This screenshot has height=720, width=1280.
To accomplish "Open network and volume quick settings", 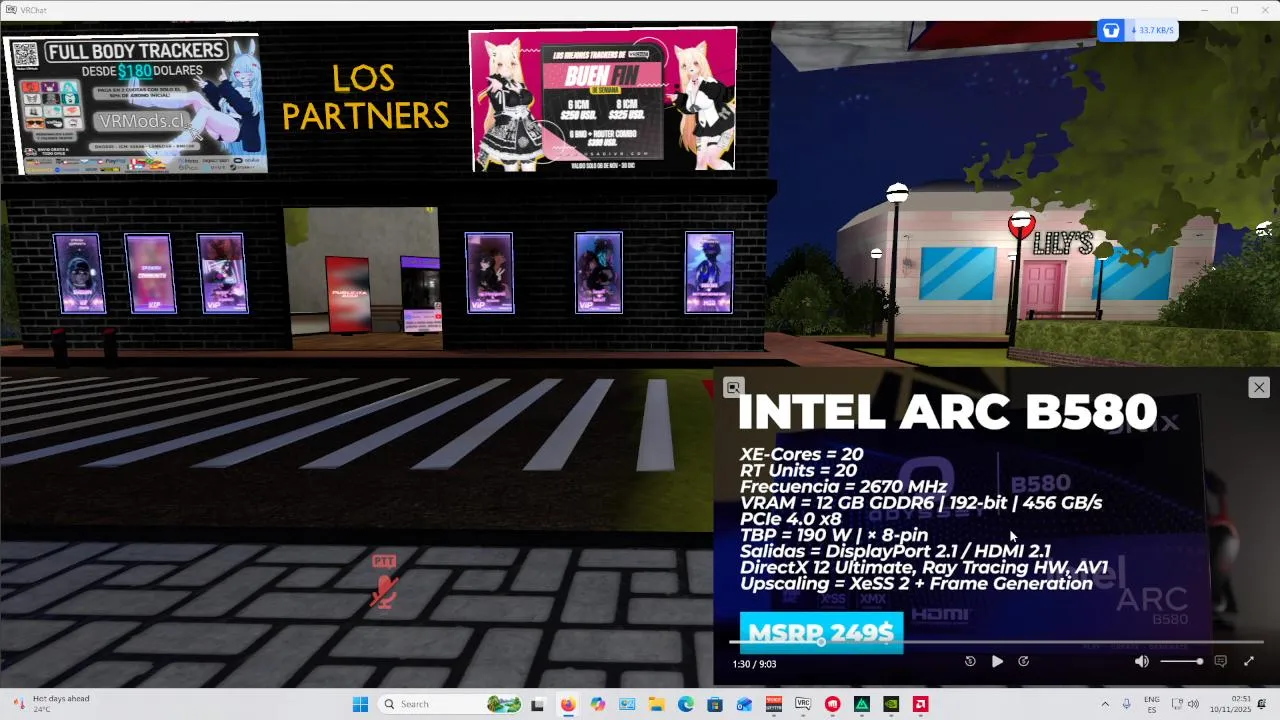I will coord(1185,704).
